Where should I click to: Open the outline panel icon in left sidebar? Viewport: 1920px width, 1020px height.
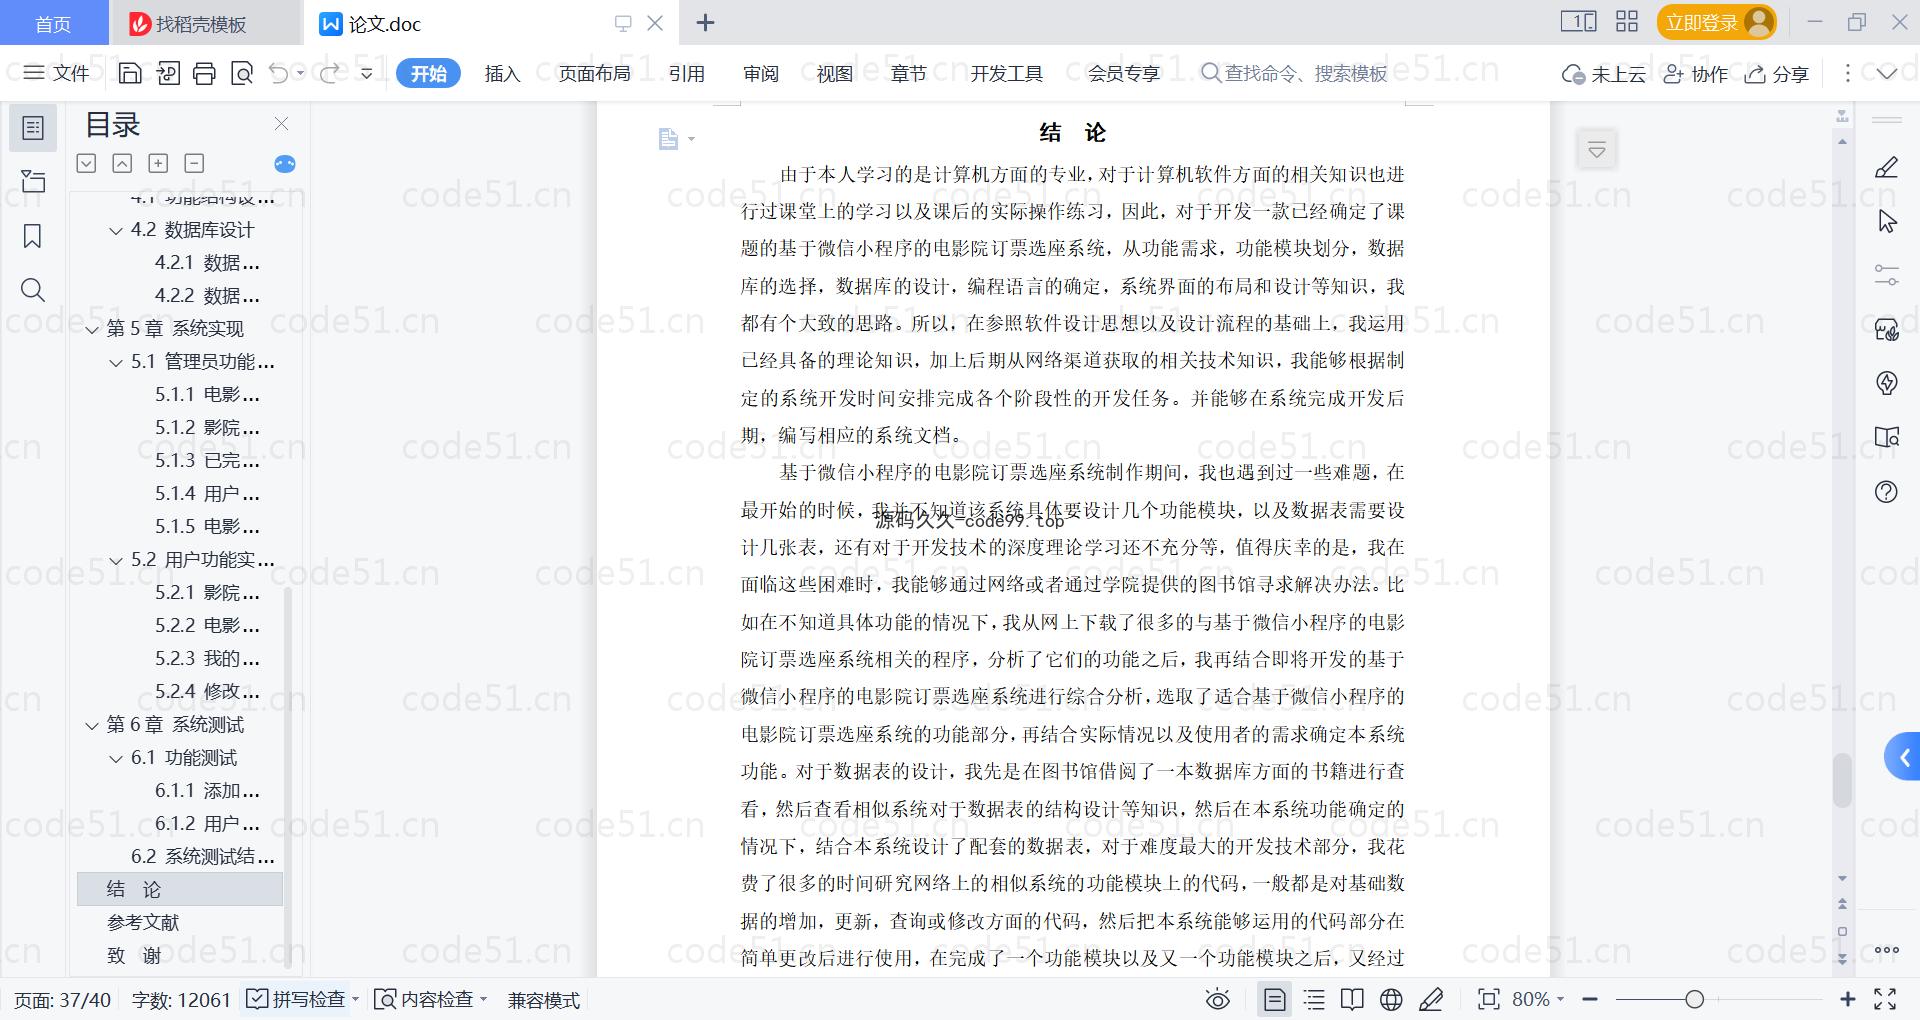pyautogui.click(x=33, y=128)
